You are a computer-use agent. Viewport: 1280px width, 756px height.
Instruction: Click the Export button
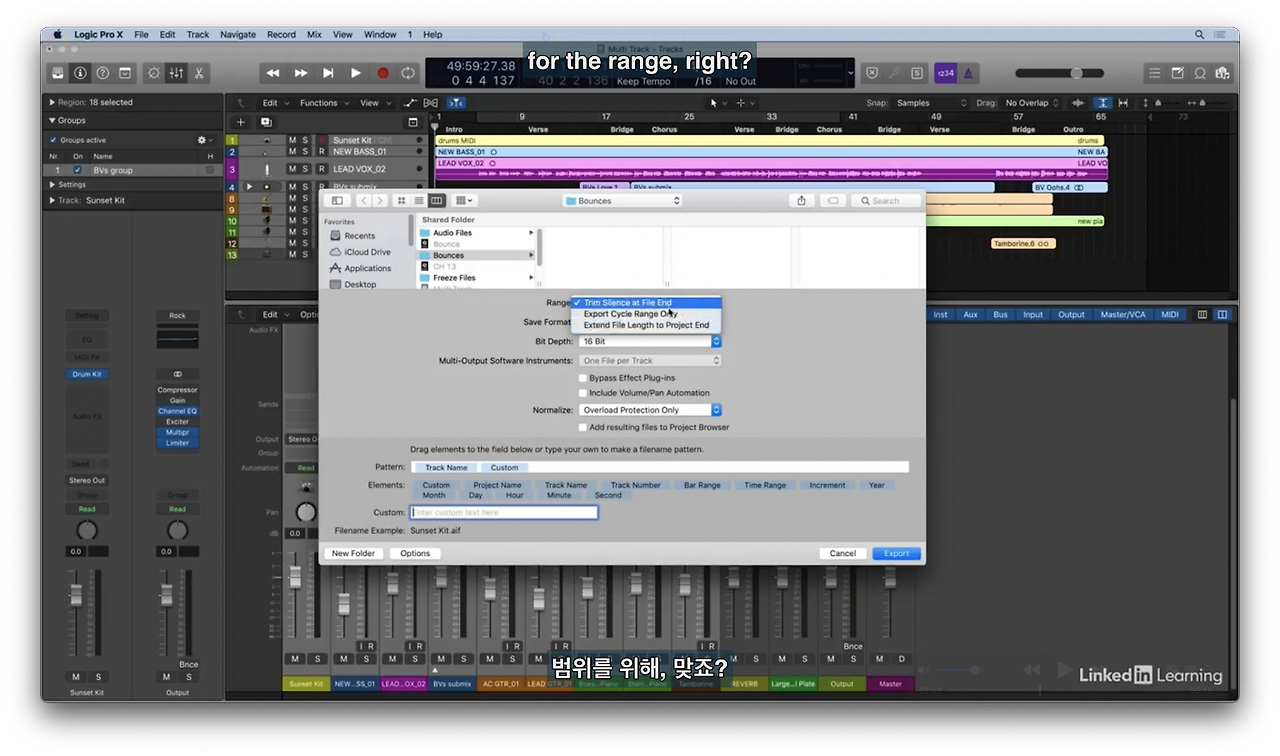896,553
